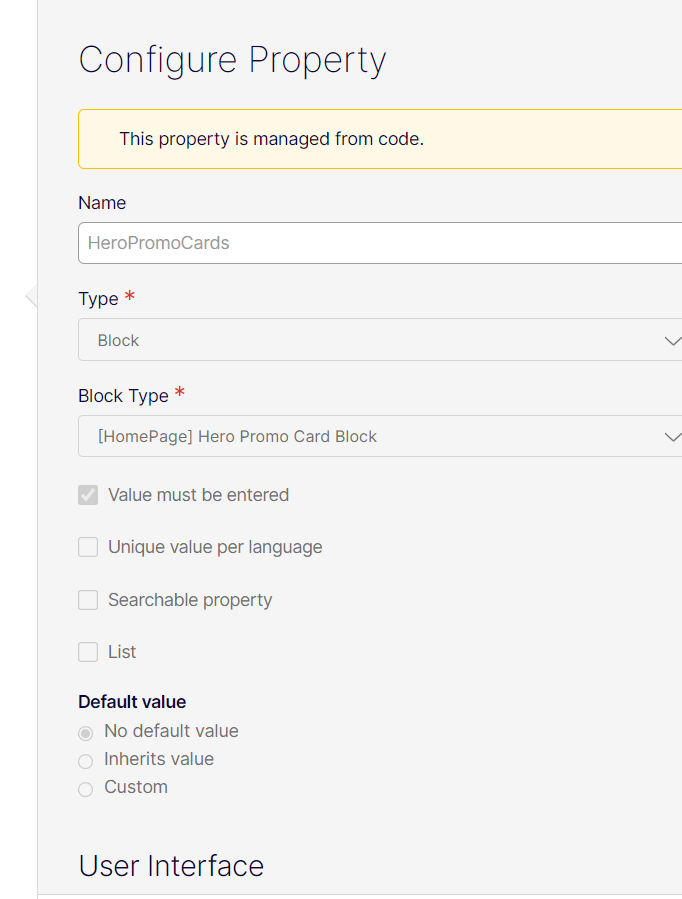Select the Custom default value option
Screen dimensions: 682x899
(x=86, y=789)
